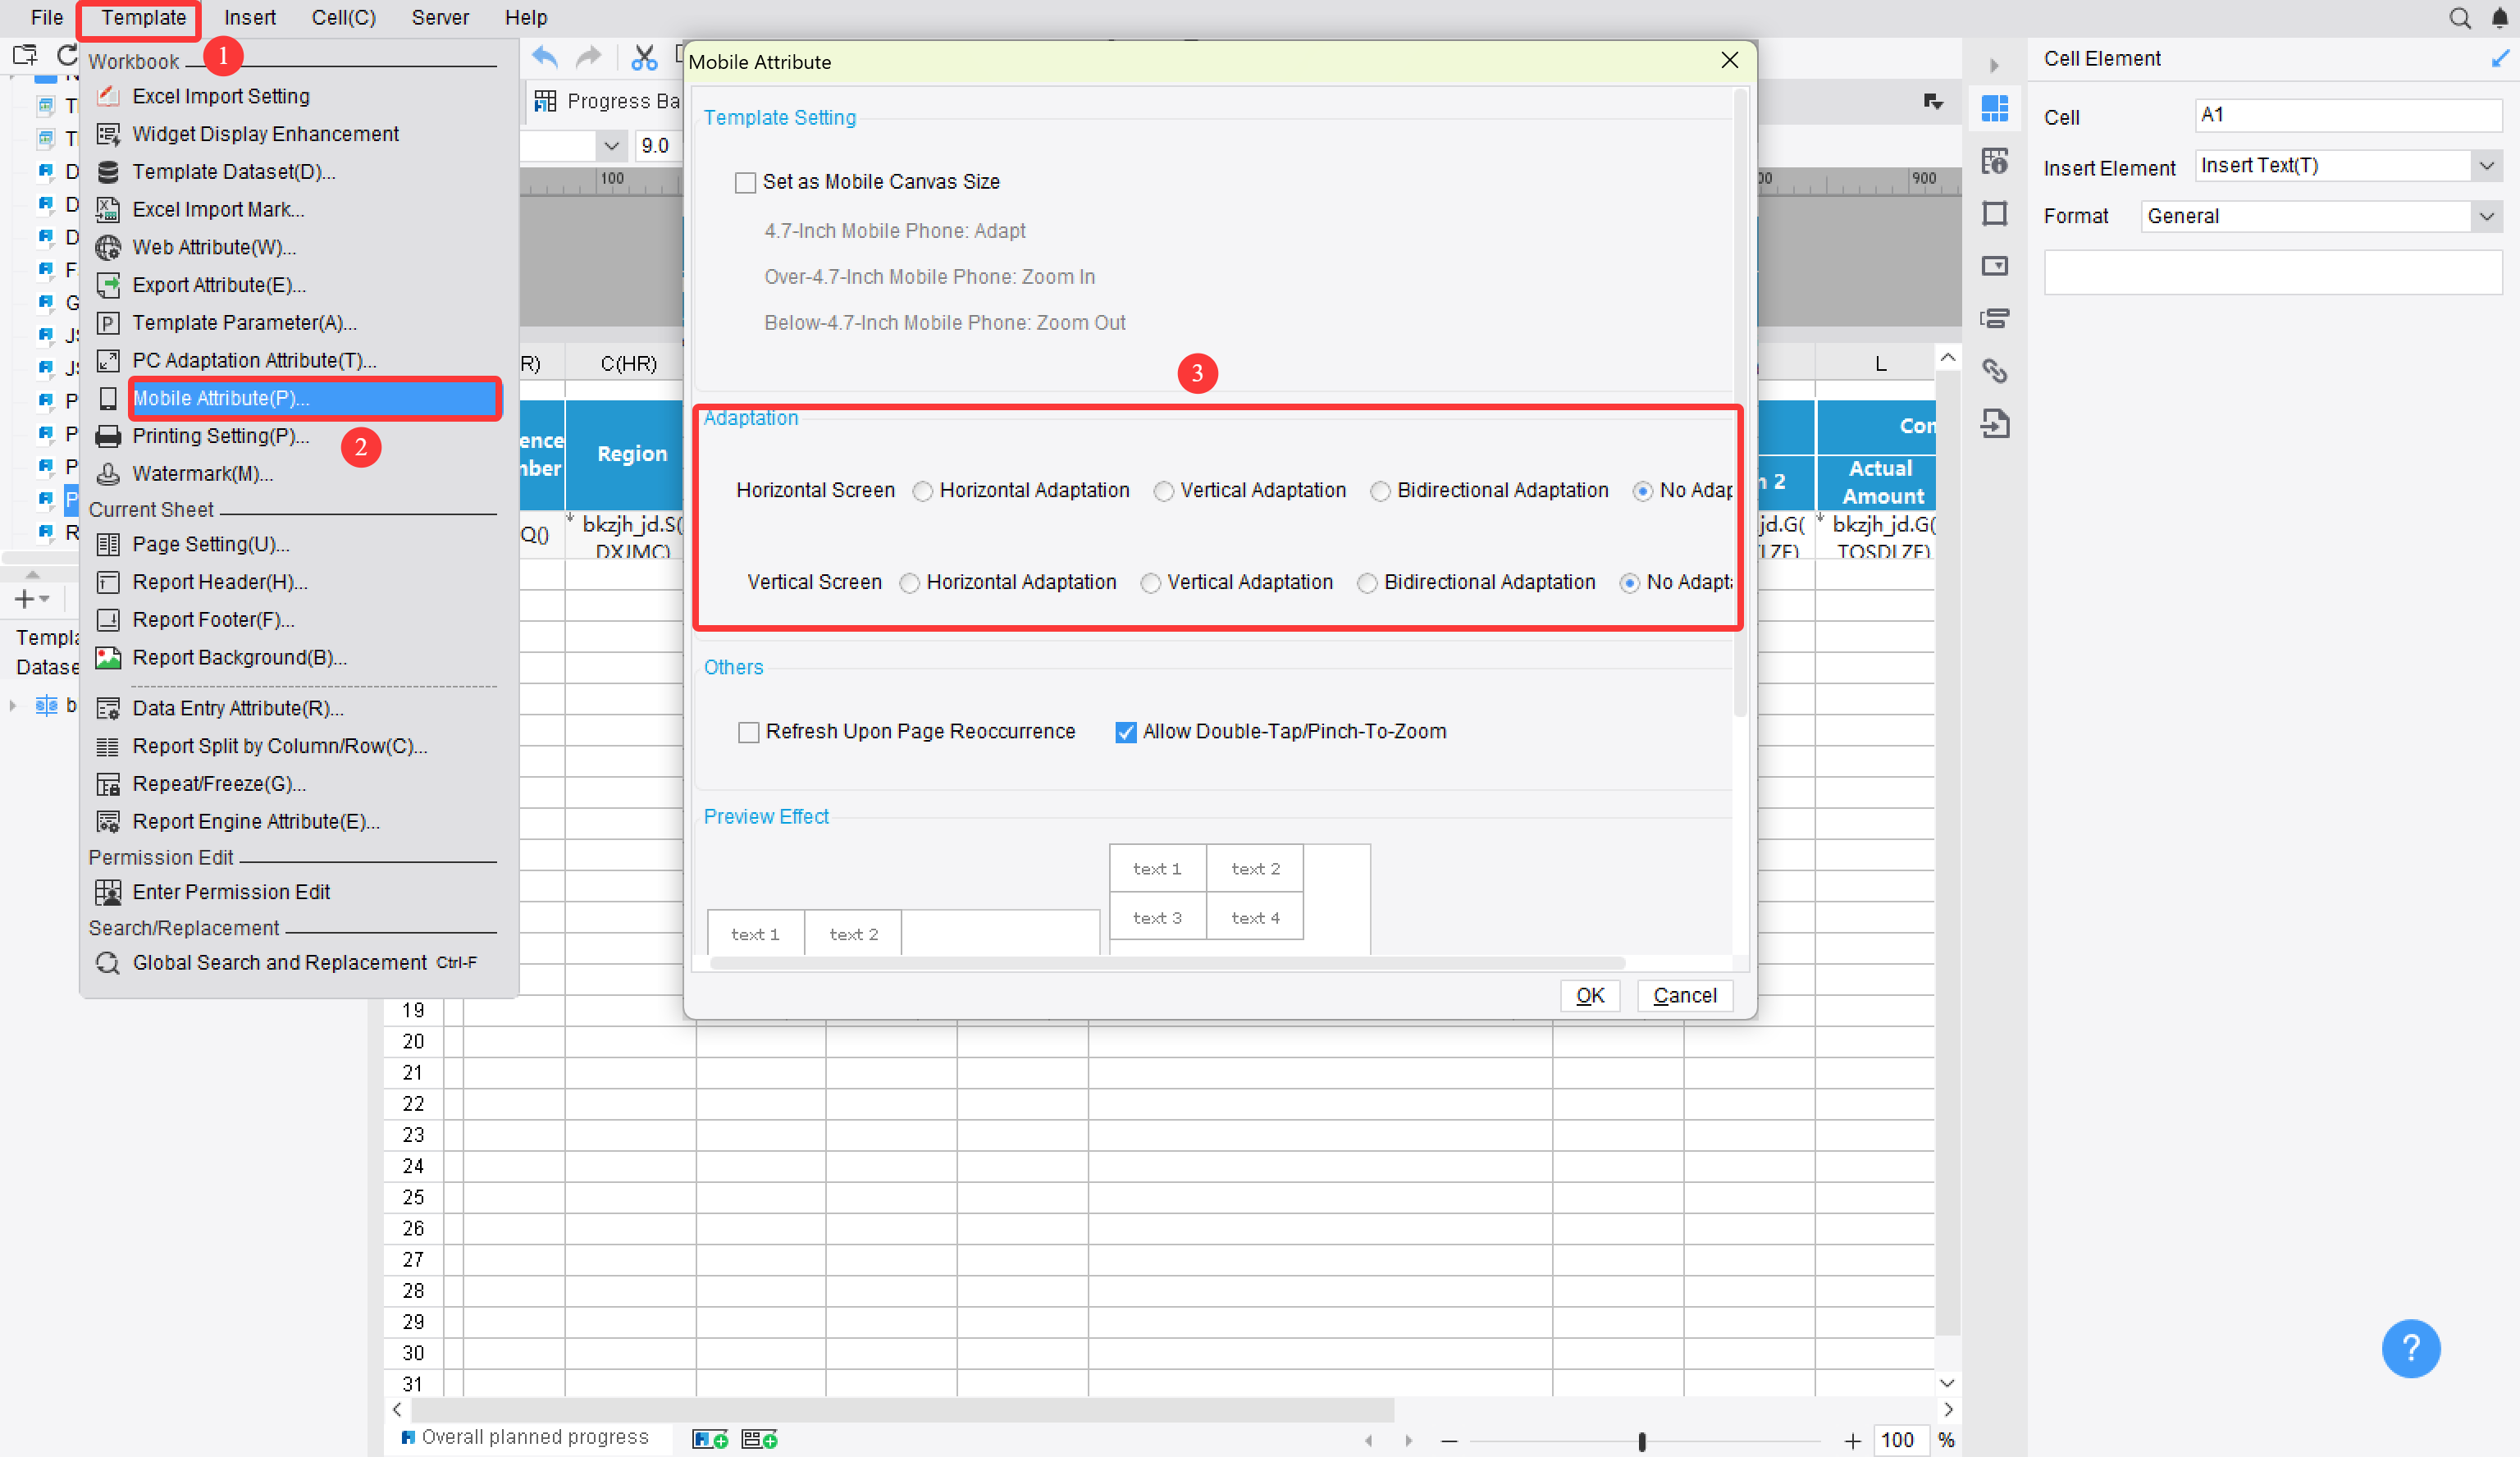
Task: Click the notification bell icon
Action: point(2499,18)
